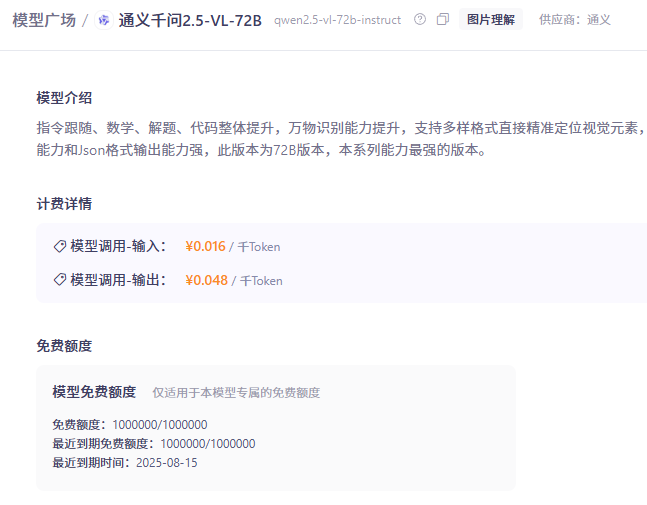Click the qwen2.5-vl-72b-instruct model ID text
The height and width of the screenshot is (505, 647).
pos(338,20)
